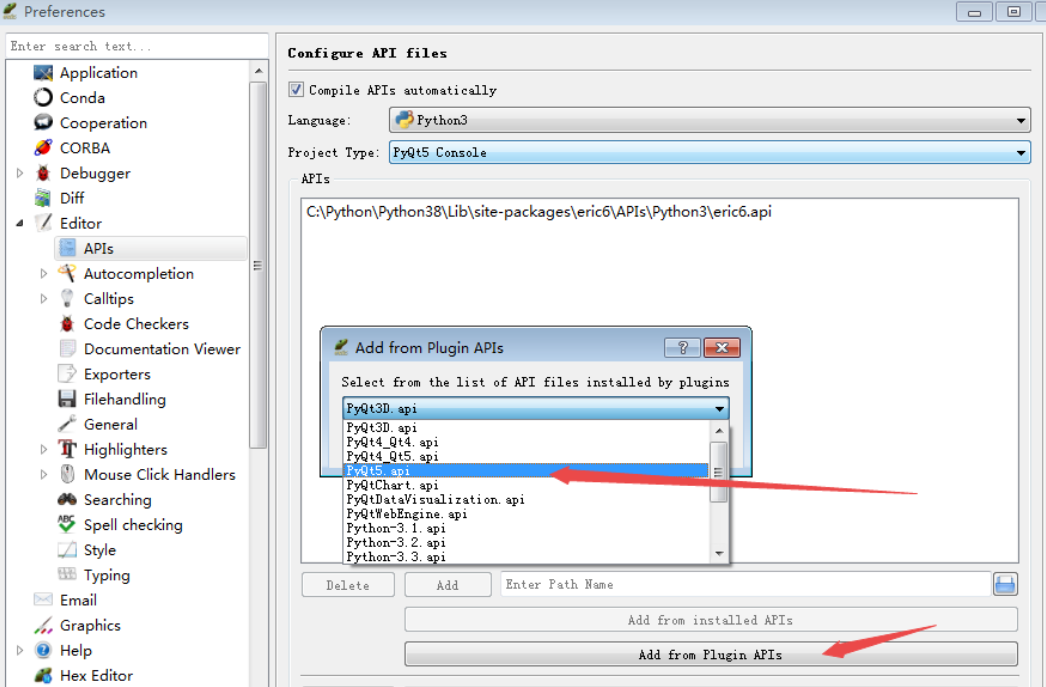Click the dropdown list scrollbar down arrow
Screen dimensions: 1046x687
tap(719, 553)
